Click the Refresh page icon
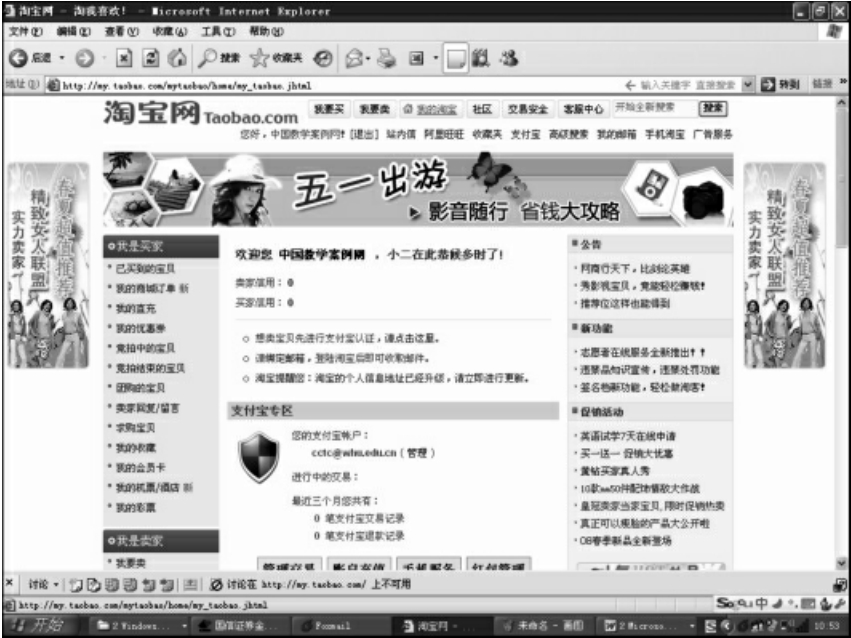The image size is (851, 638). [x=150, y=58]
